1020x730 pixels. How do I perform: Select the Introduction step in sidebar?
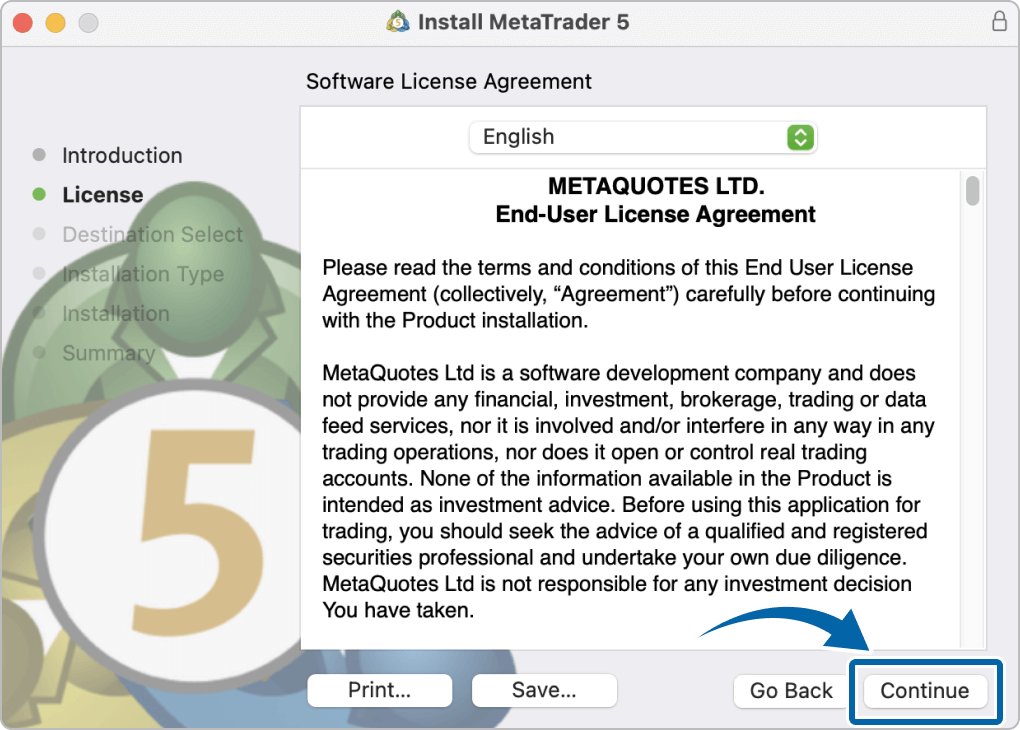tap(122, 155)
